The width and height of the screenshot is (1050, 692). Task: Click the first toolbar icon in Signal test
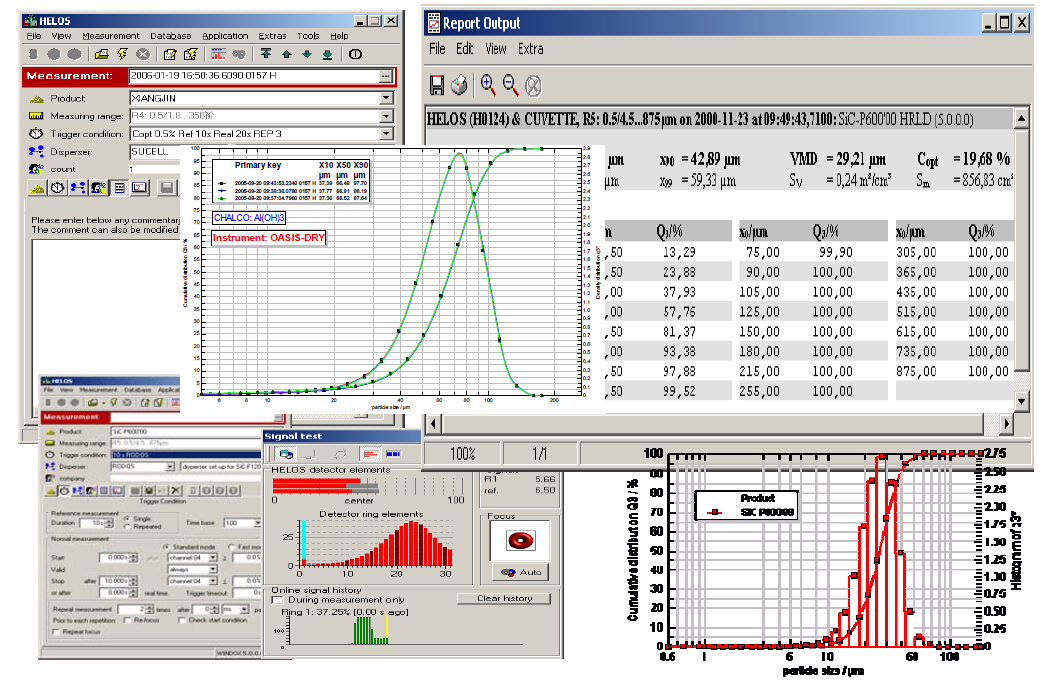tap(287, 454)
